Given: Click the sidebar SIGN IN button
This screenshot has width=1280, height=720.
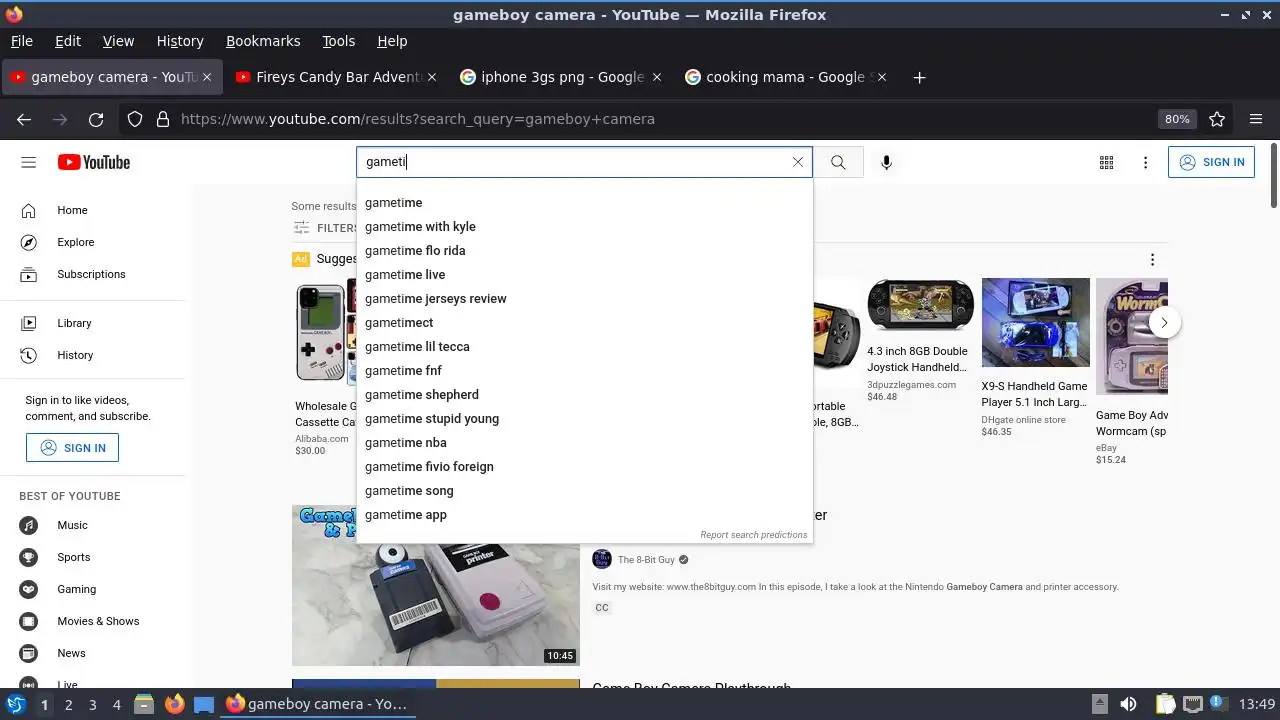Looking at the screenshot, I should click(x=72, y=448).
